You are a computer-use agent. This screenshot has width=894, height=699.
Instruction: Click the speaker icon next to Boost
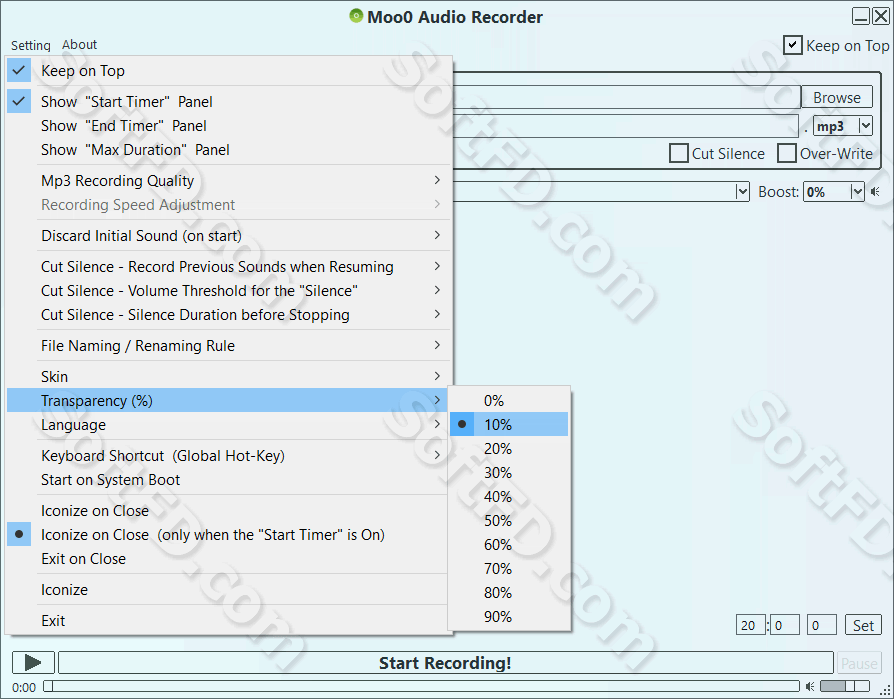tap(875, 192)
